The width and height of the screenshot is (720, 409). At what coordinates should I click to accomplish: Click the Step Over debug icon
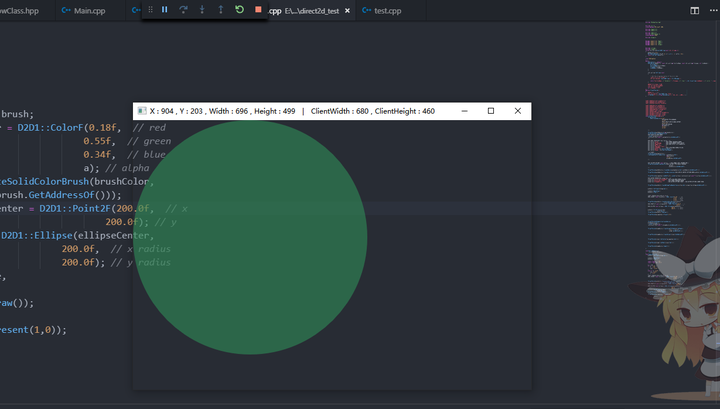click(183, 10)
